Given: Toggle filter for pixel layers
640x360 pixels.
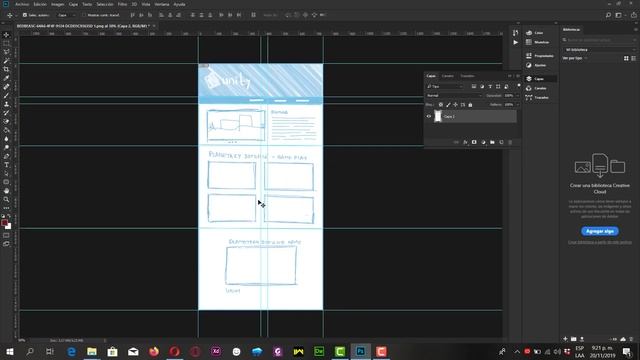Looking at the screenshot, I should pyautogui.click(x=474, y=87).
